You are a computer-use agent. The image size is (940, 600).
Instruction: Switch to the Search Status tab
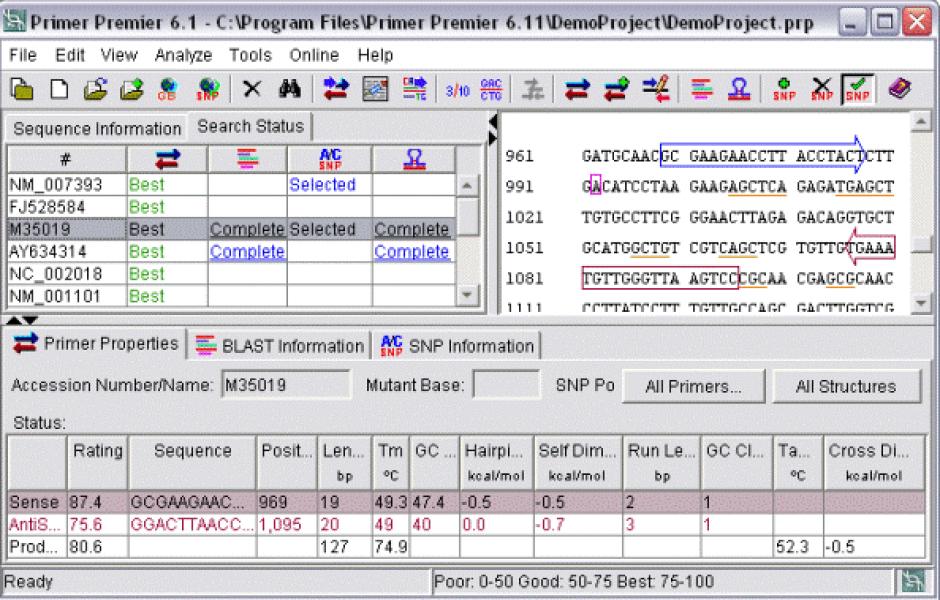pyautogui.click(x=251, y=126)
